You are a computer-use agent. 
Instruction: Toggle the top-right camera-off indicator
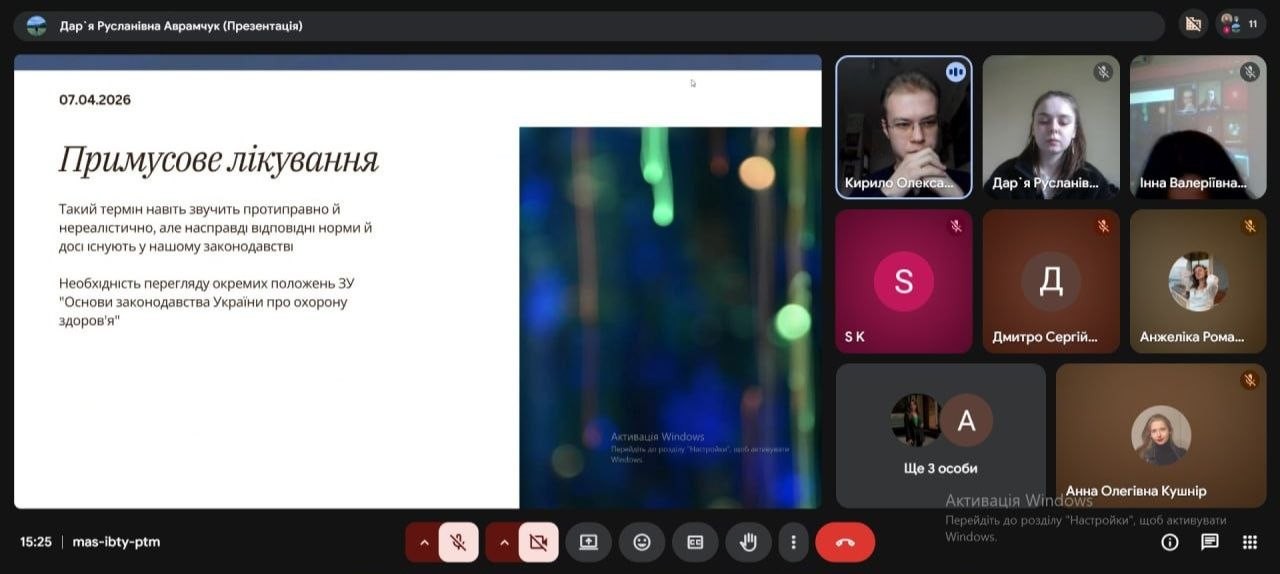point(1191,24)
